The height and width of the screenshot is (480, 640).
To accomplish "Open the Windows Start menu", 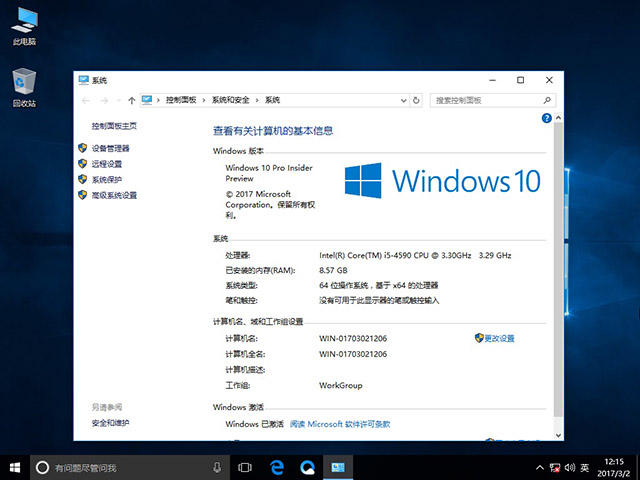I will pos(15,467).
